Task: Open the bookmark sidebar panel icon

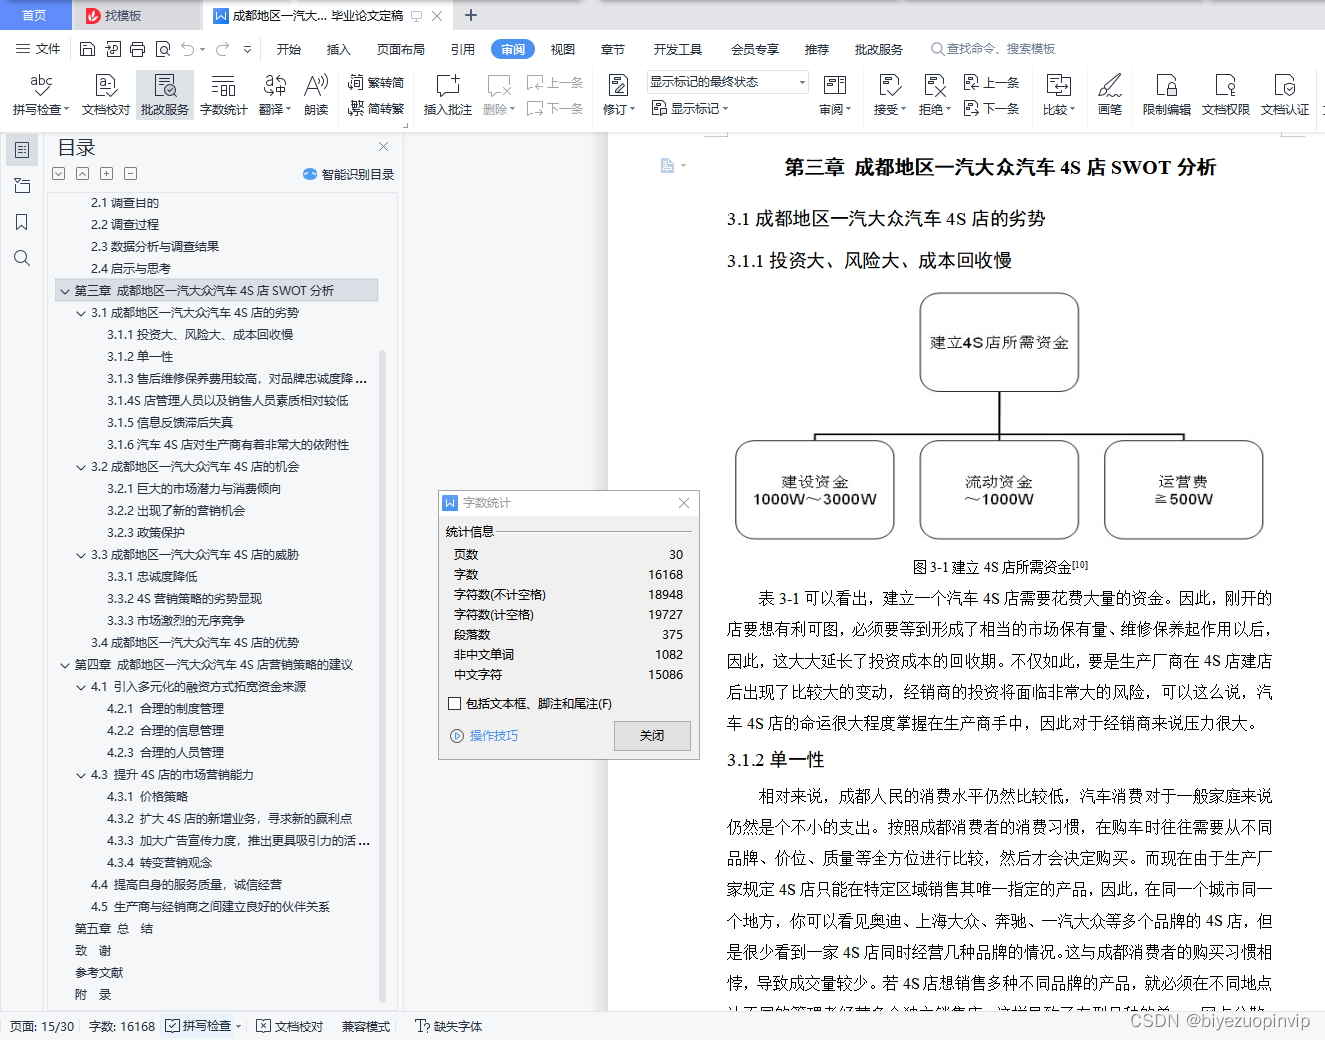Action: tap(21, 222)
